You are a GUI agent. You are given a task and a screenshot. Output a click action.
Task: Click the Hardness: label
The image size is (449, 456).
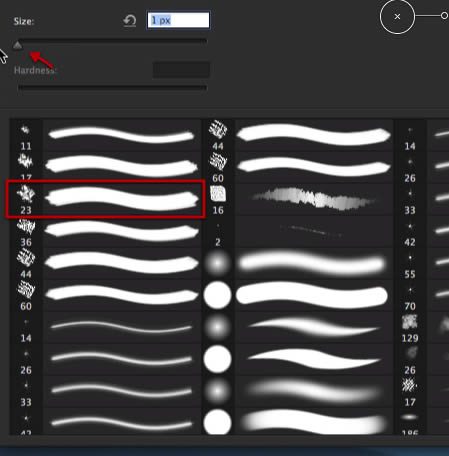pyautogui.click(x=35, y=70)
